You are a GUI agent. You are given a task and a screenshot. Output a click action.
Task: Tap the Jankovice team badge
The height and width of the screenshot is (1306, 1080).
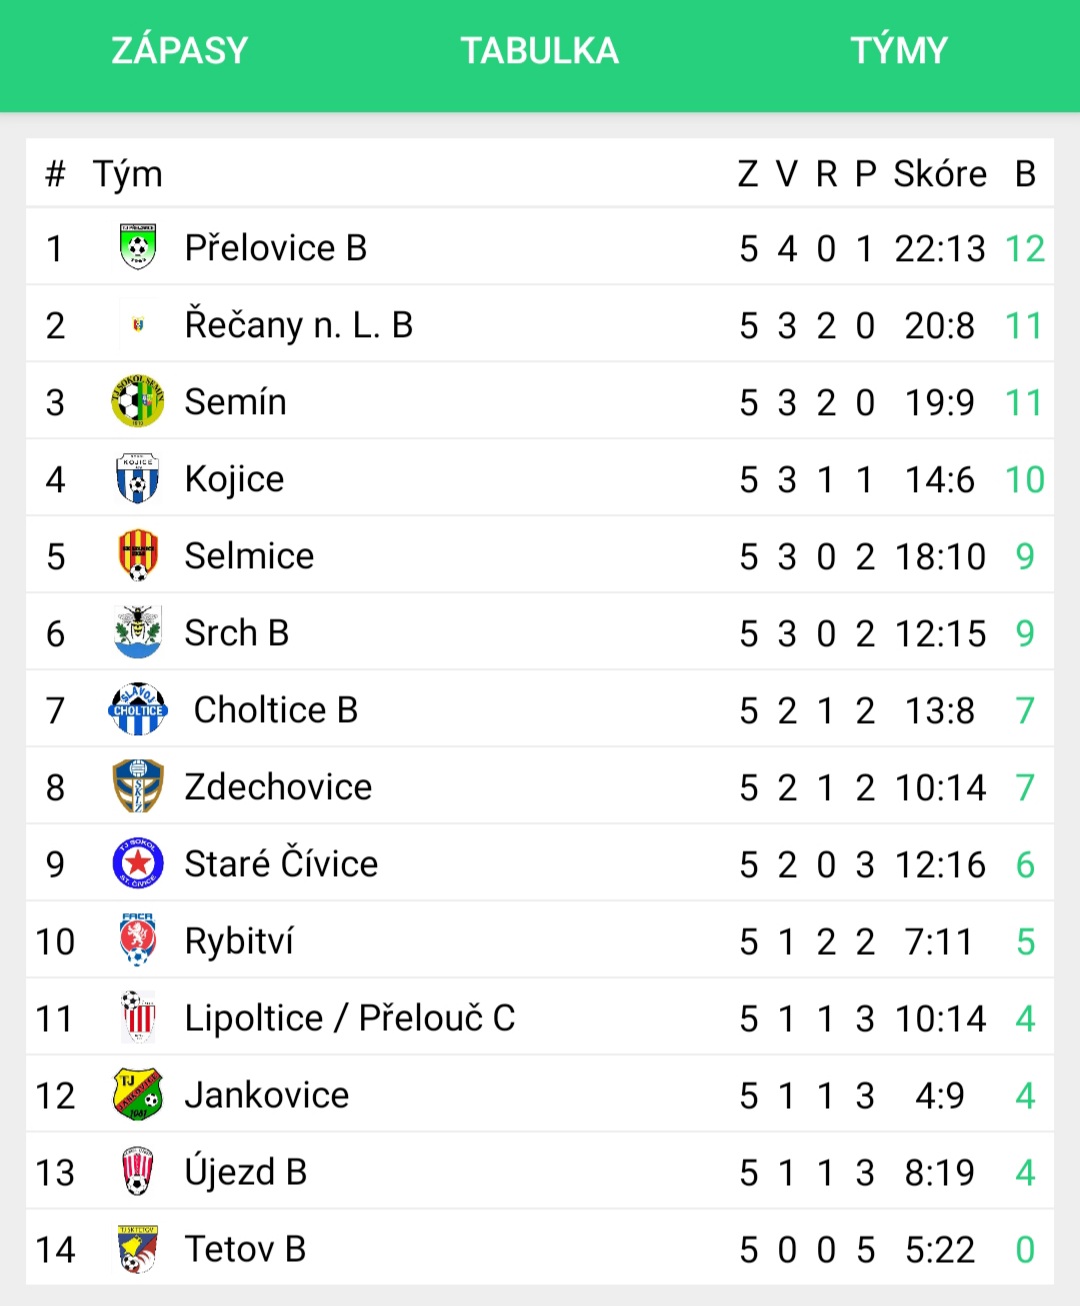tap(138, 1094)
